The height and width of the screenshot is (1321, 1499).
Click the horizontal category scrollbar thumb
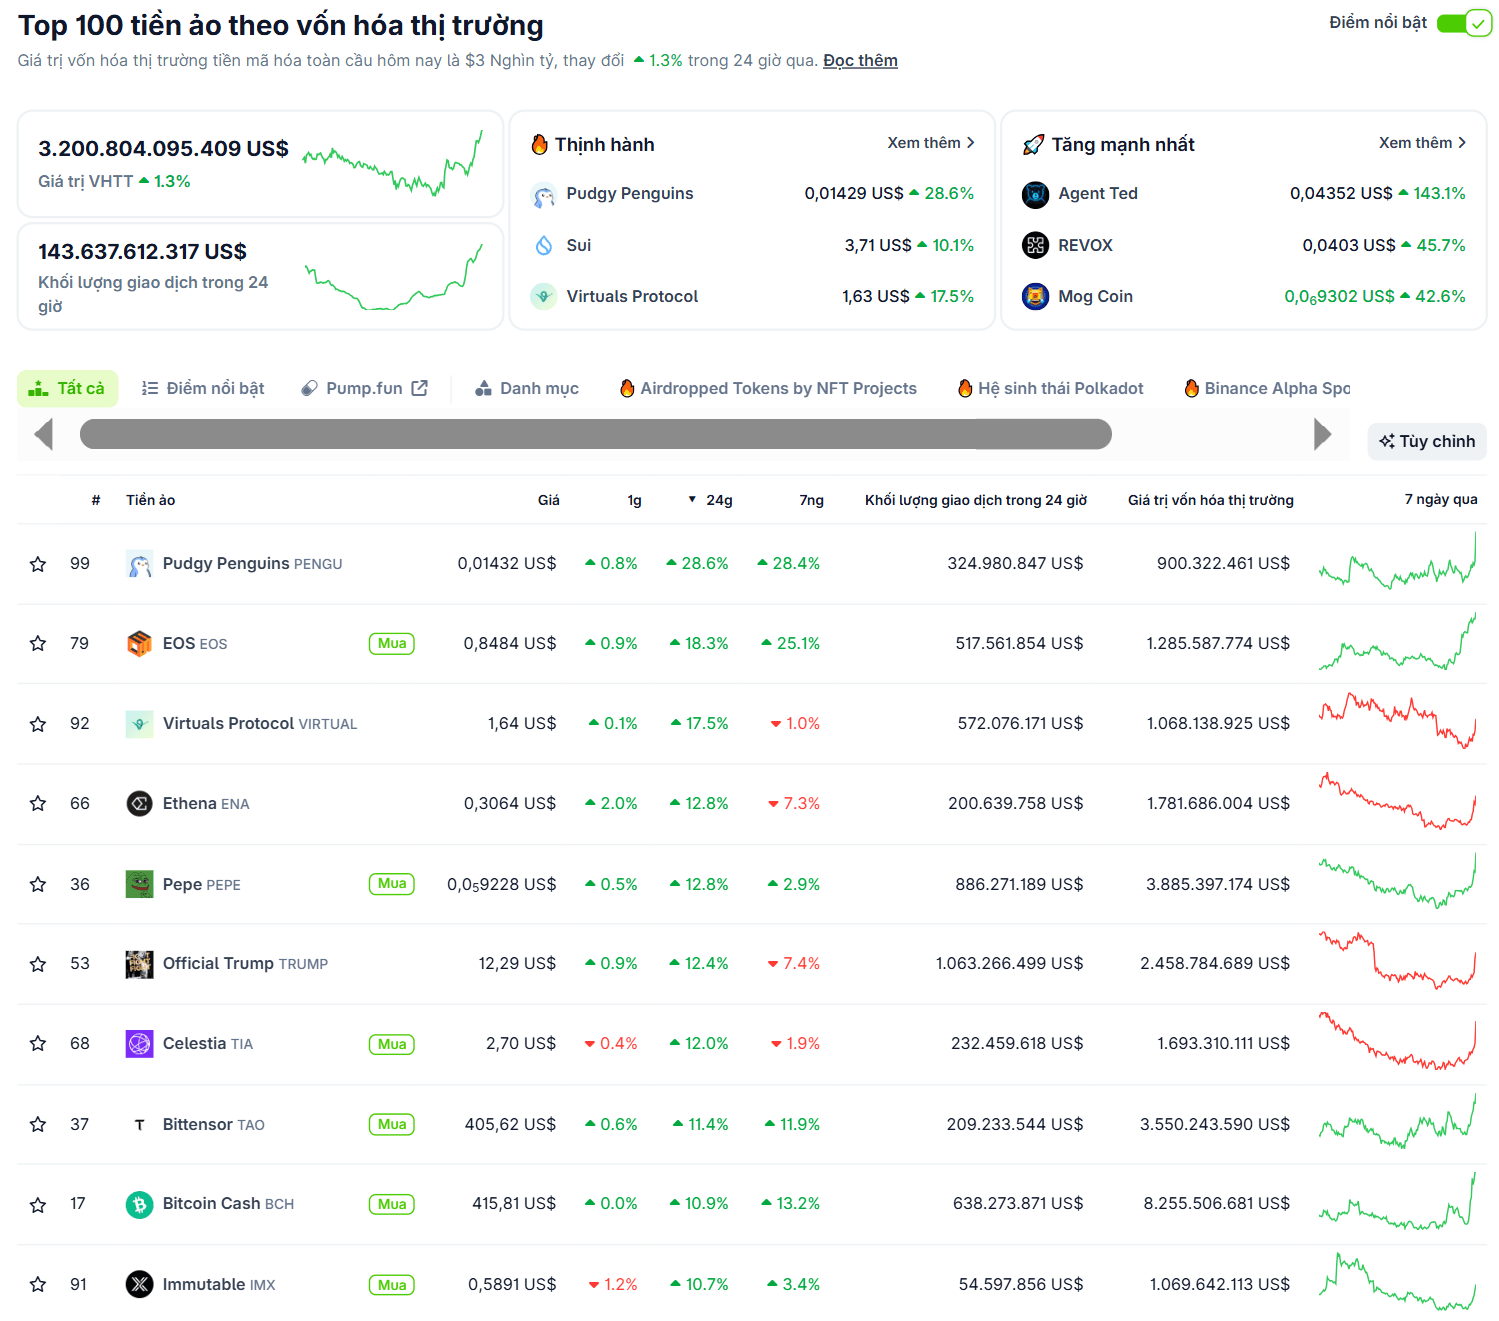[596, 434]
